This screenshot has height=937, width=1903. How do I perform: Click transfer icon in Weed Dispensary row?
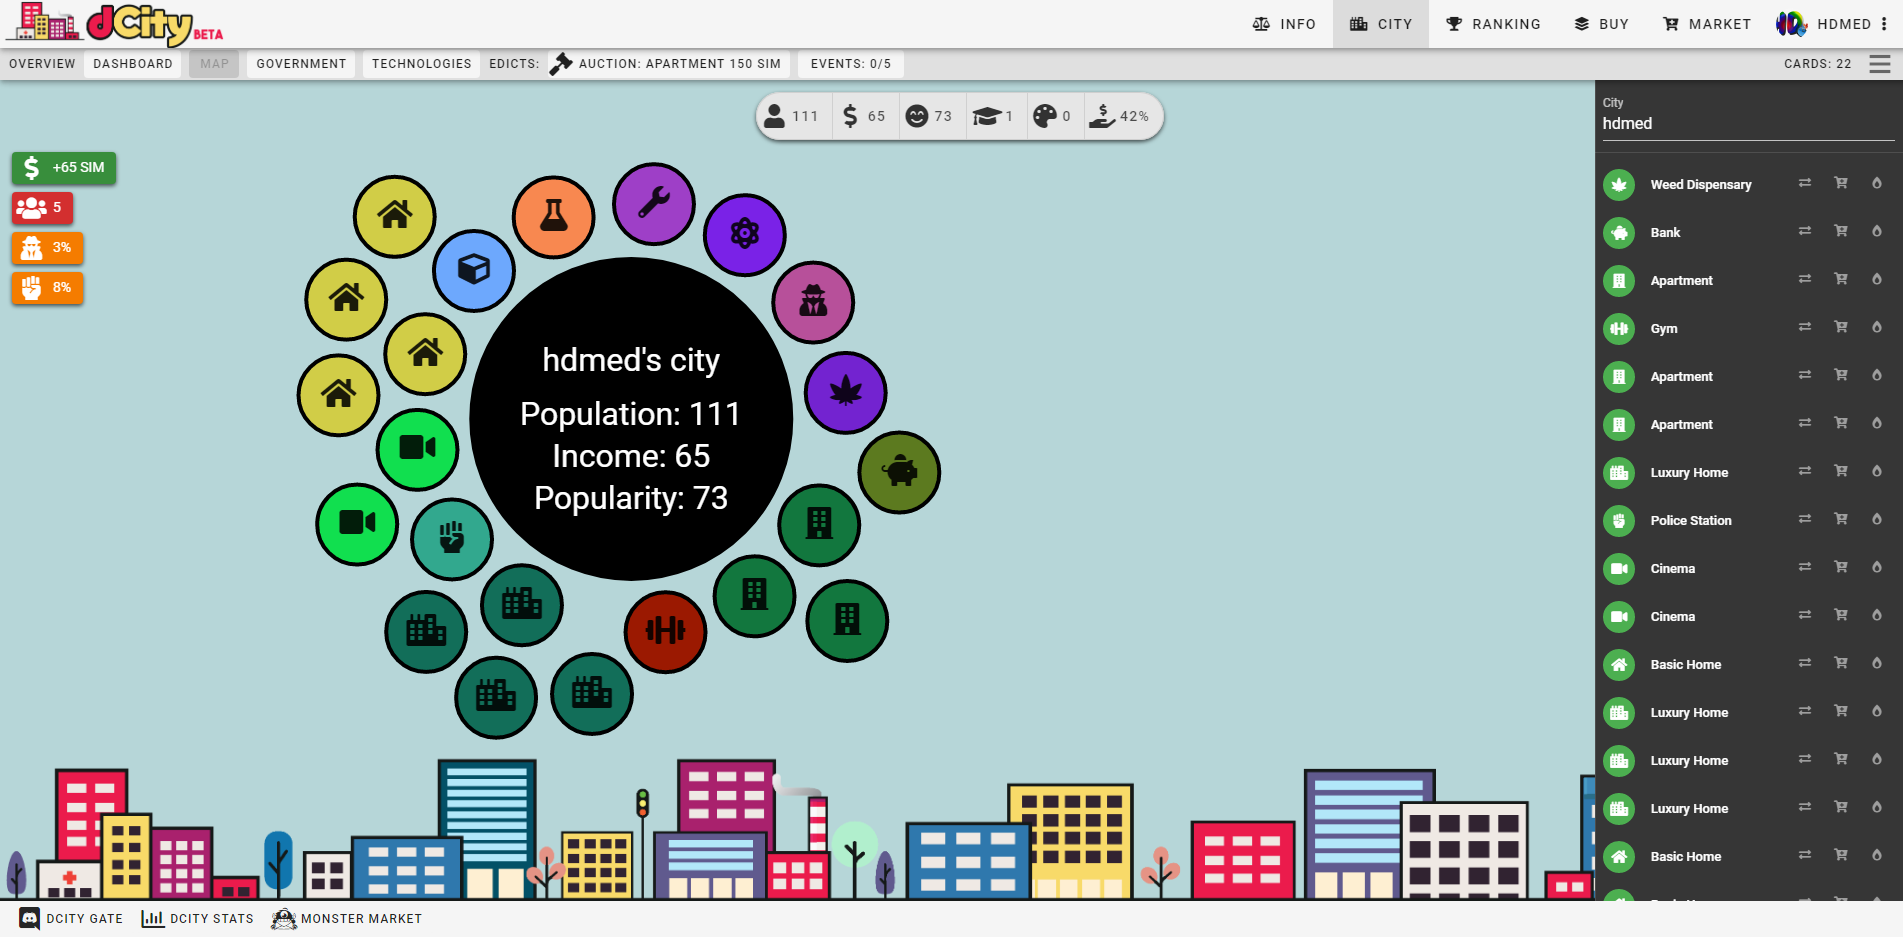click(1805, 183)
